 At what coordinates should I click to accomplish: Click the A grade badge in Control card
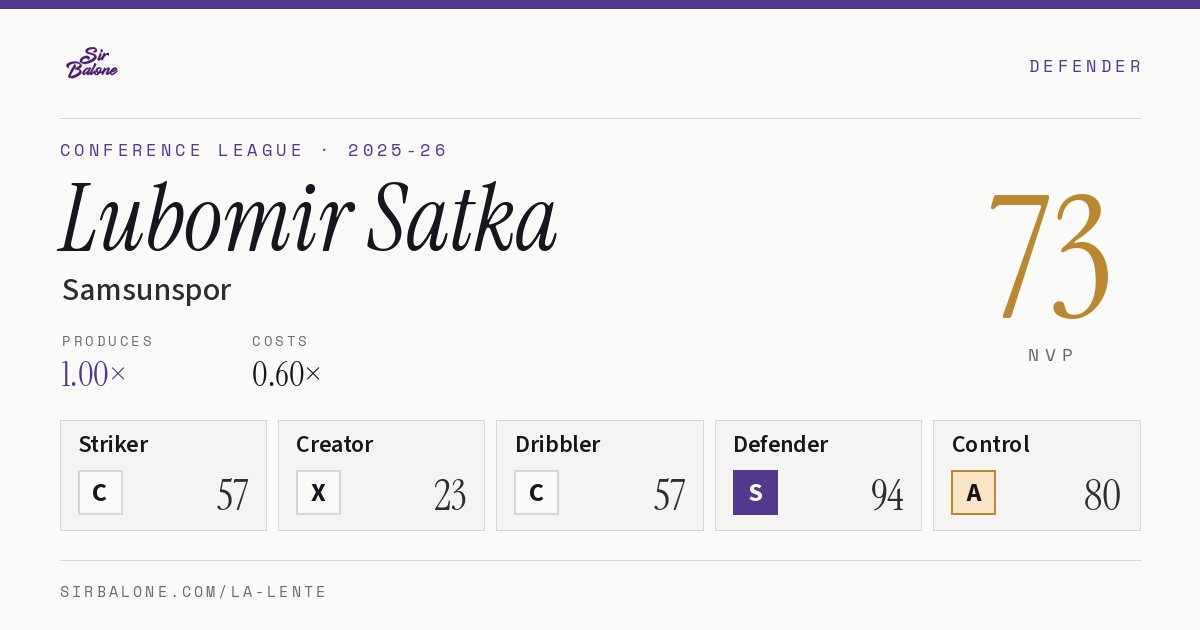(973, 492)
